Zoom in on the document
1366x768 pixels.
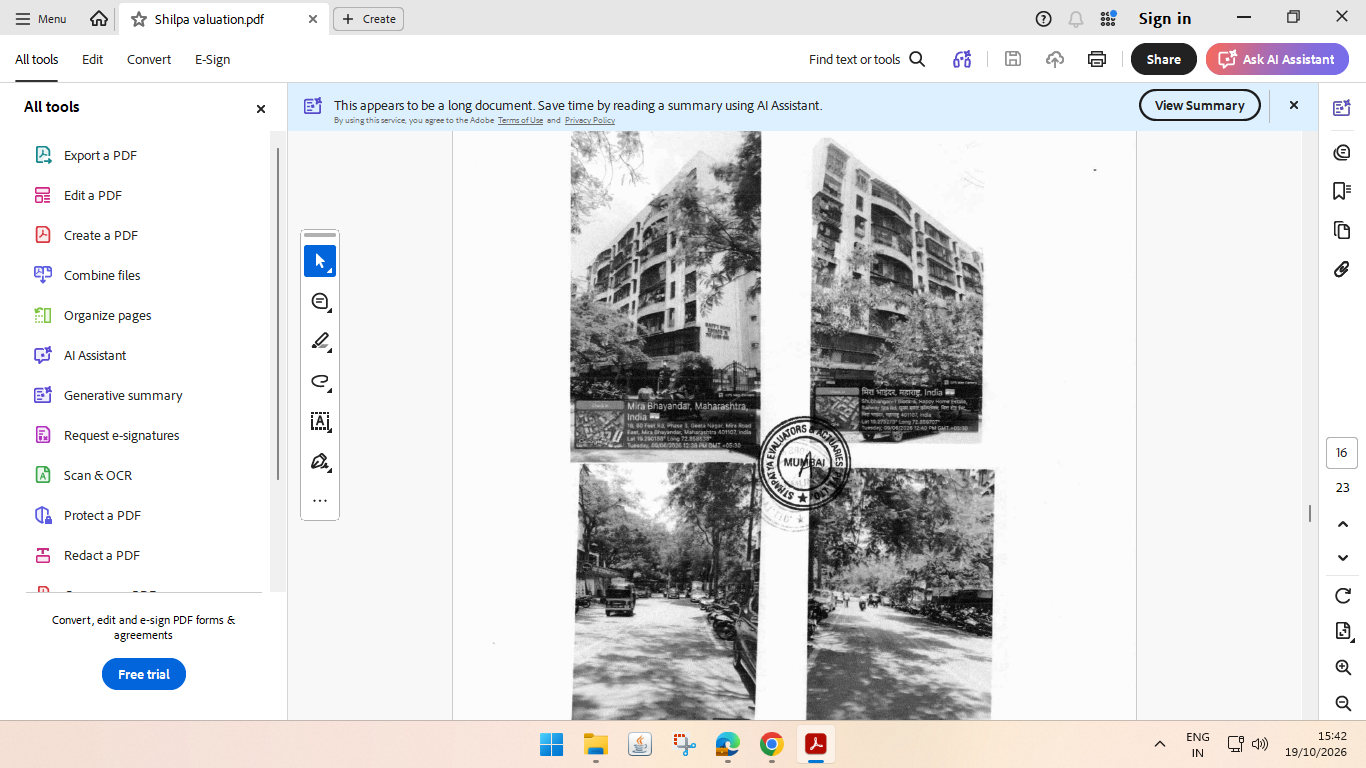[1343, 667]
